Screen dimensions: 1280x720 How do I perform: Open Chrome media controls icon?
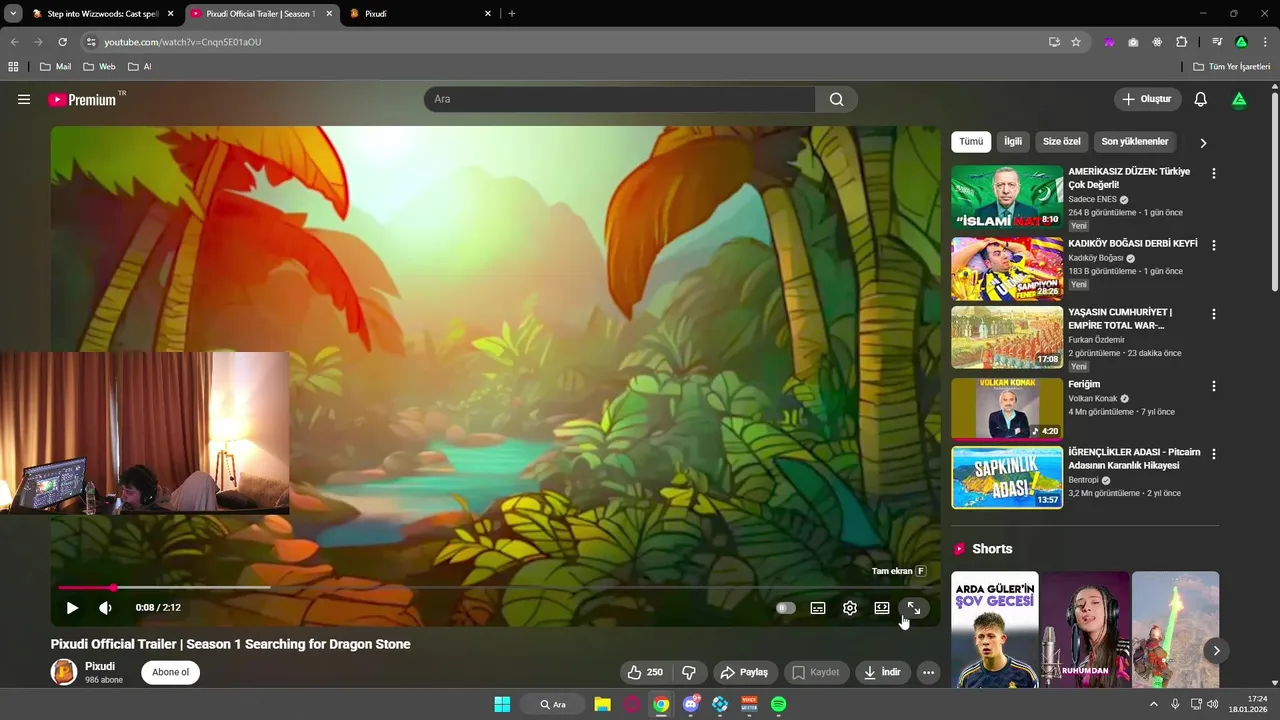[x=1217, y=42]
